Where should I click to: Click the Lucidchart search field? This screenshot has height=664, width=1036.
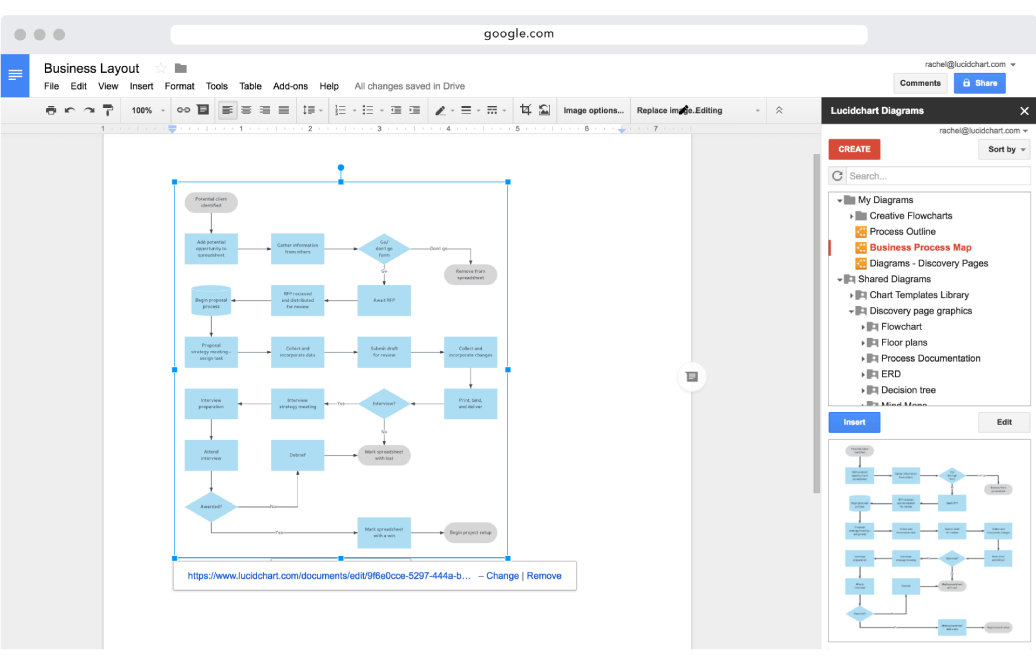coord(938,176)
